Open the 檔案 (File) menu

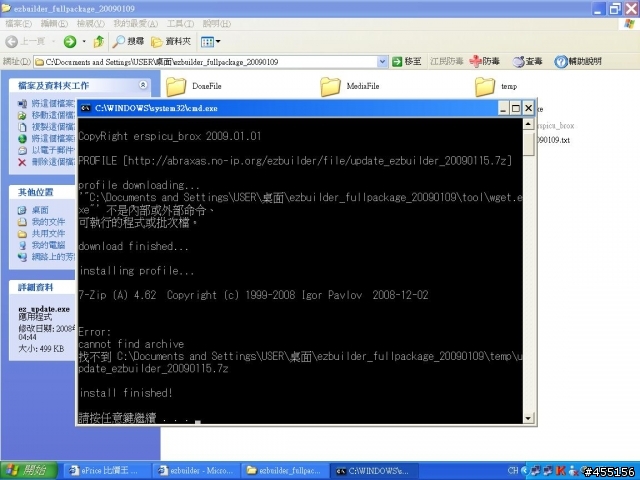pyautogui.click(x=18, y=24)
